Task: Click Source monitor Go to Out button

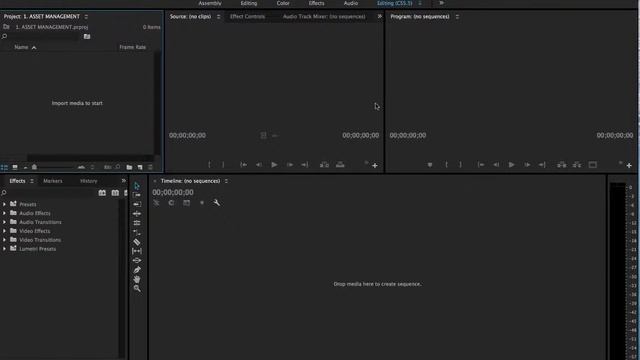Action: (304, 164)
